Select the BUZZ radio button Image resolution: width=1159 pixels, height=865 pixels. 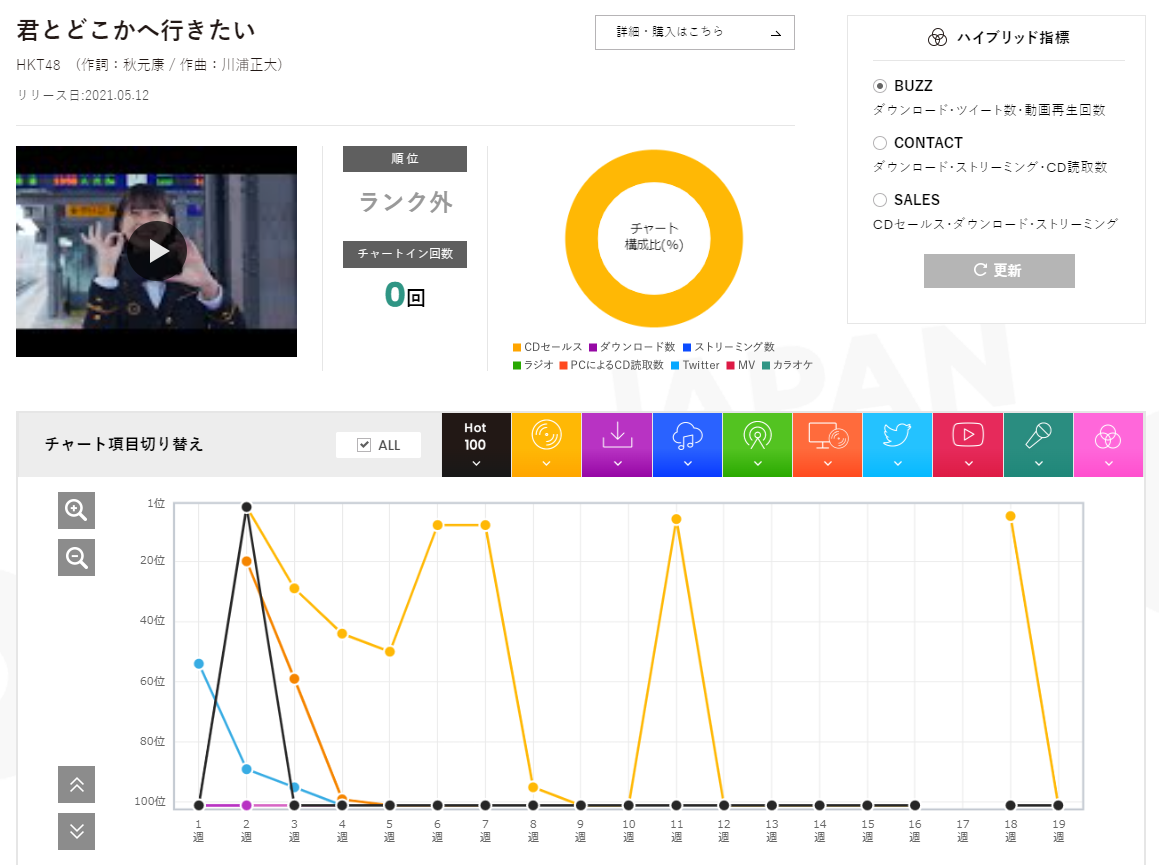880,86
